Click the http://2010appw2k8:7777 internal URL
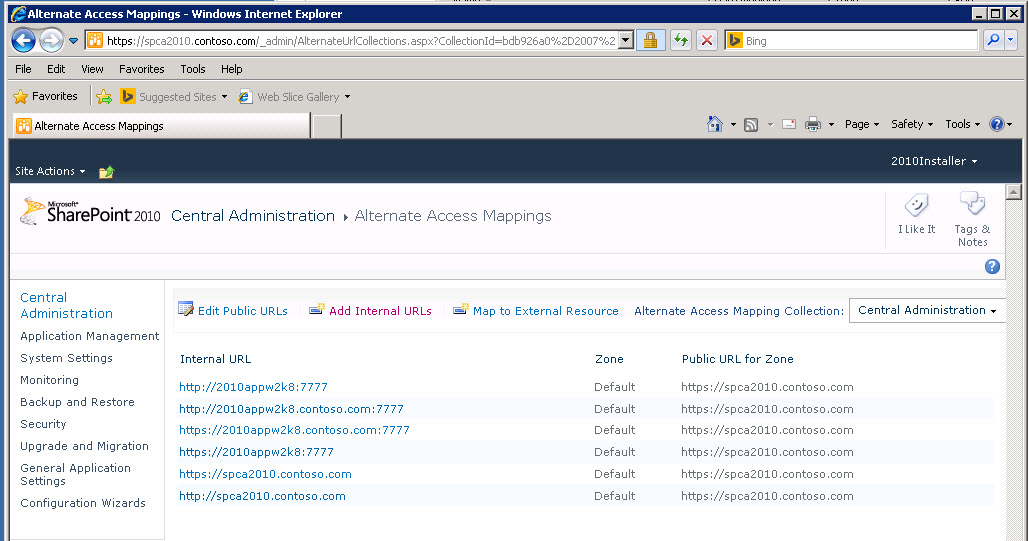This screenshot has width=1028, height=541. pyautogui.click(x=253, y=387)
